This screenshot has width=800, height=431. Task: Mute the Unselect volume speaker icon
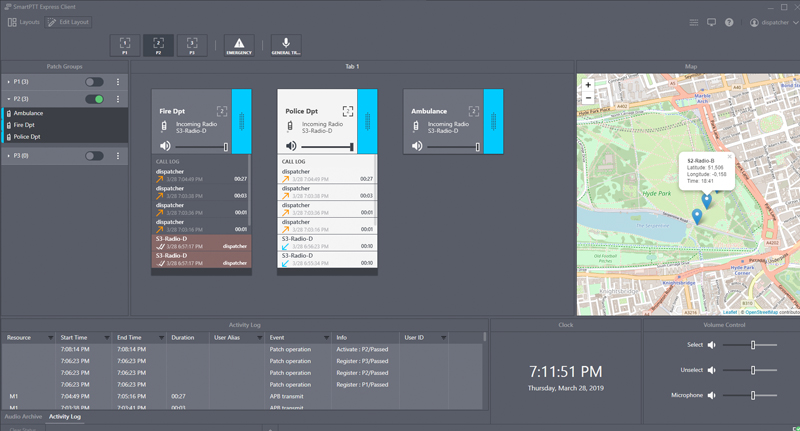click(712, 370)
